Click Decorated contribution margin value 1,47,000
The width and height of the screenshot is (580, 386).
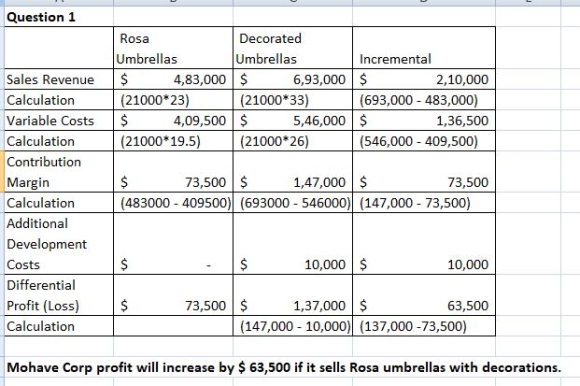click(x=293, y=172)
